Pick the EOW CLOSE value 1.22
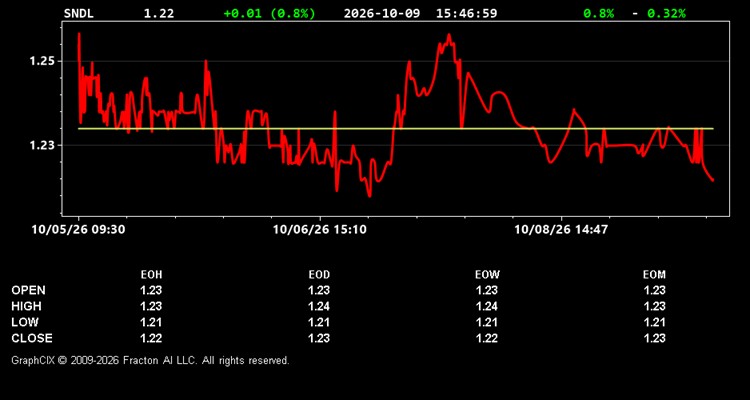This screenshot has height=400, width=750. [487, 338]
